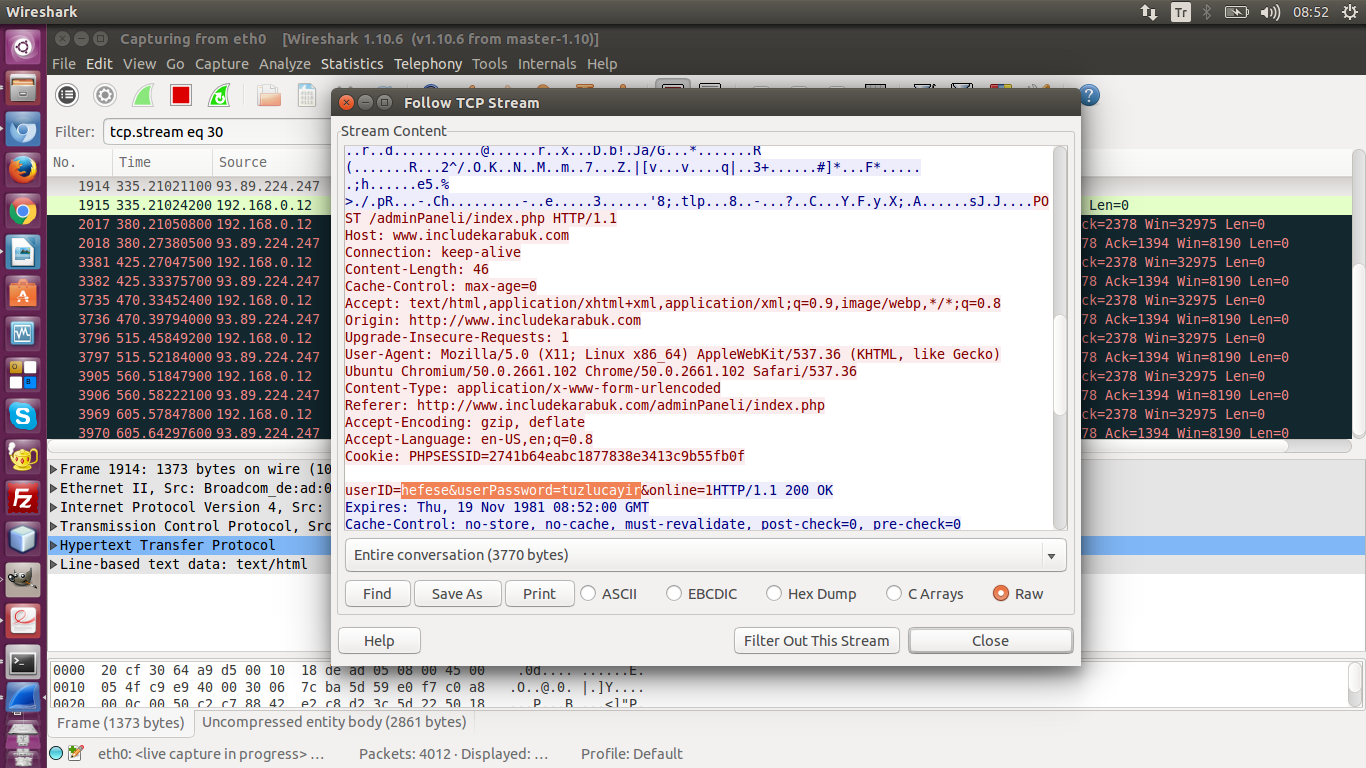Open the File menu

(x=64, y=63)
